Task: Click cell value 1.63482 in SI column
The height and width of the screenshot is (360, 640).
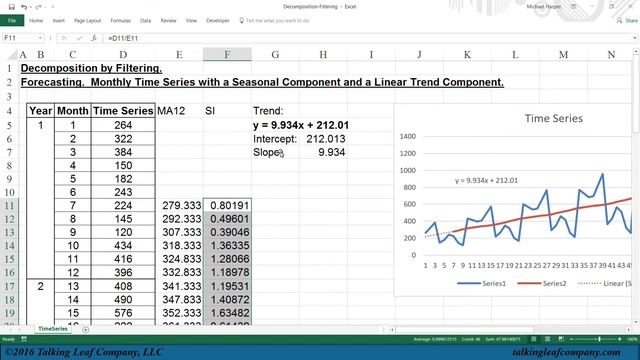Action: click(227, 313)
